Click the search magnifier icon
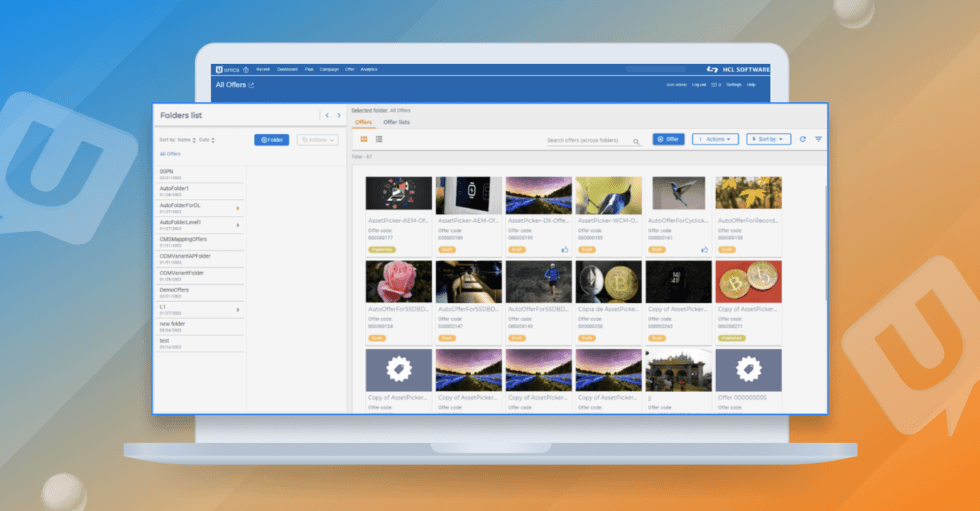The height and width of the screenshot is (511, 980). (x=636, y=142)
